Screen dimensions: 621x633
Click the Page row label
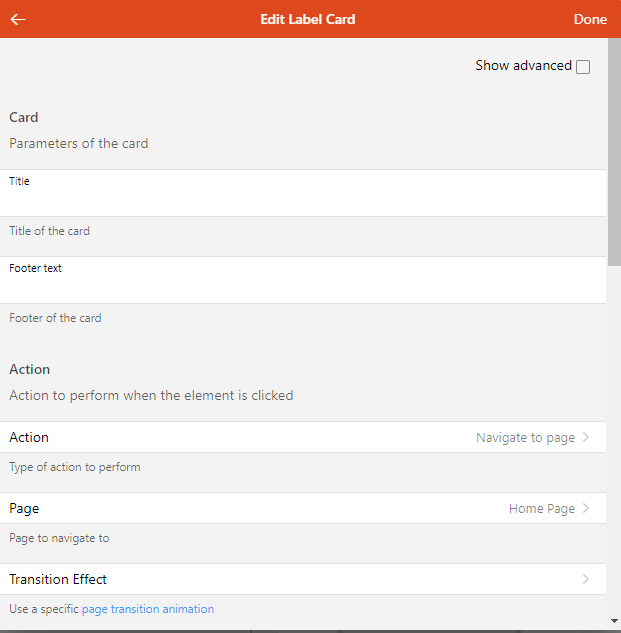click(x=24, y=509)
